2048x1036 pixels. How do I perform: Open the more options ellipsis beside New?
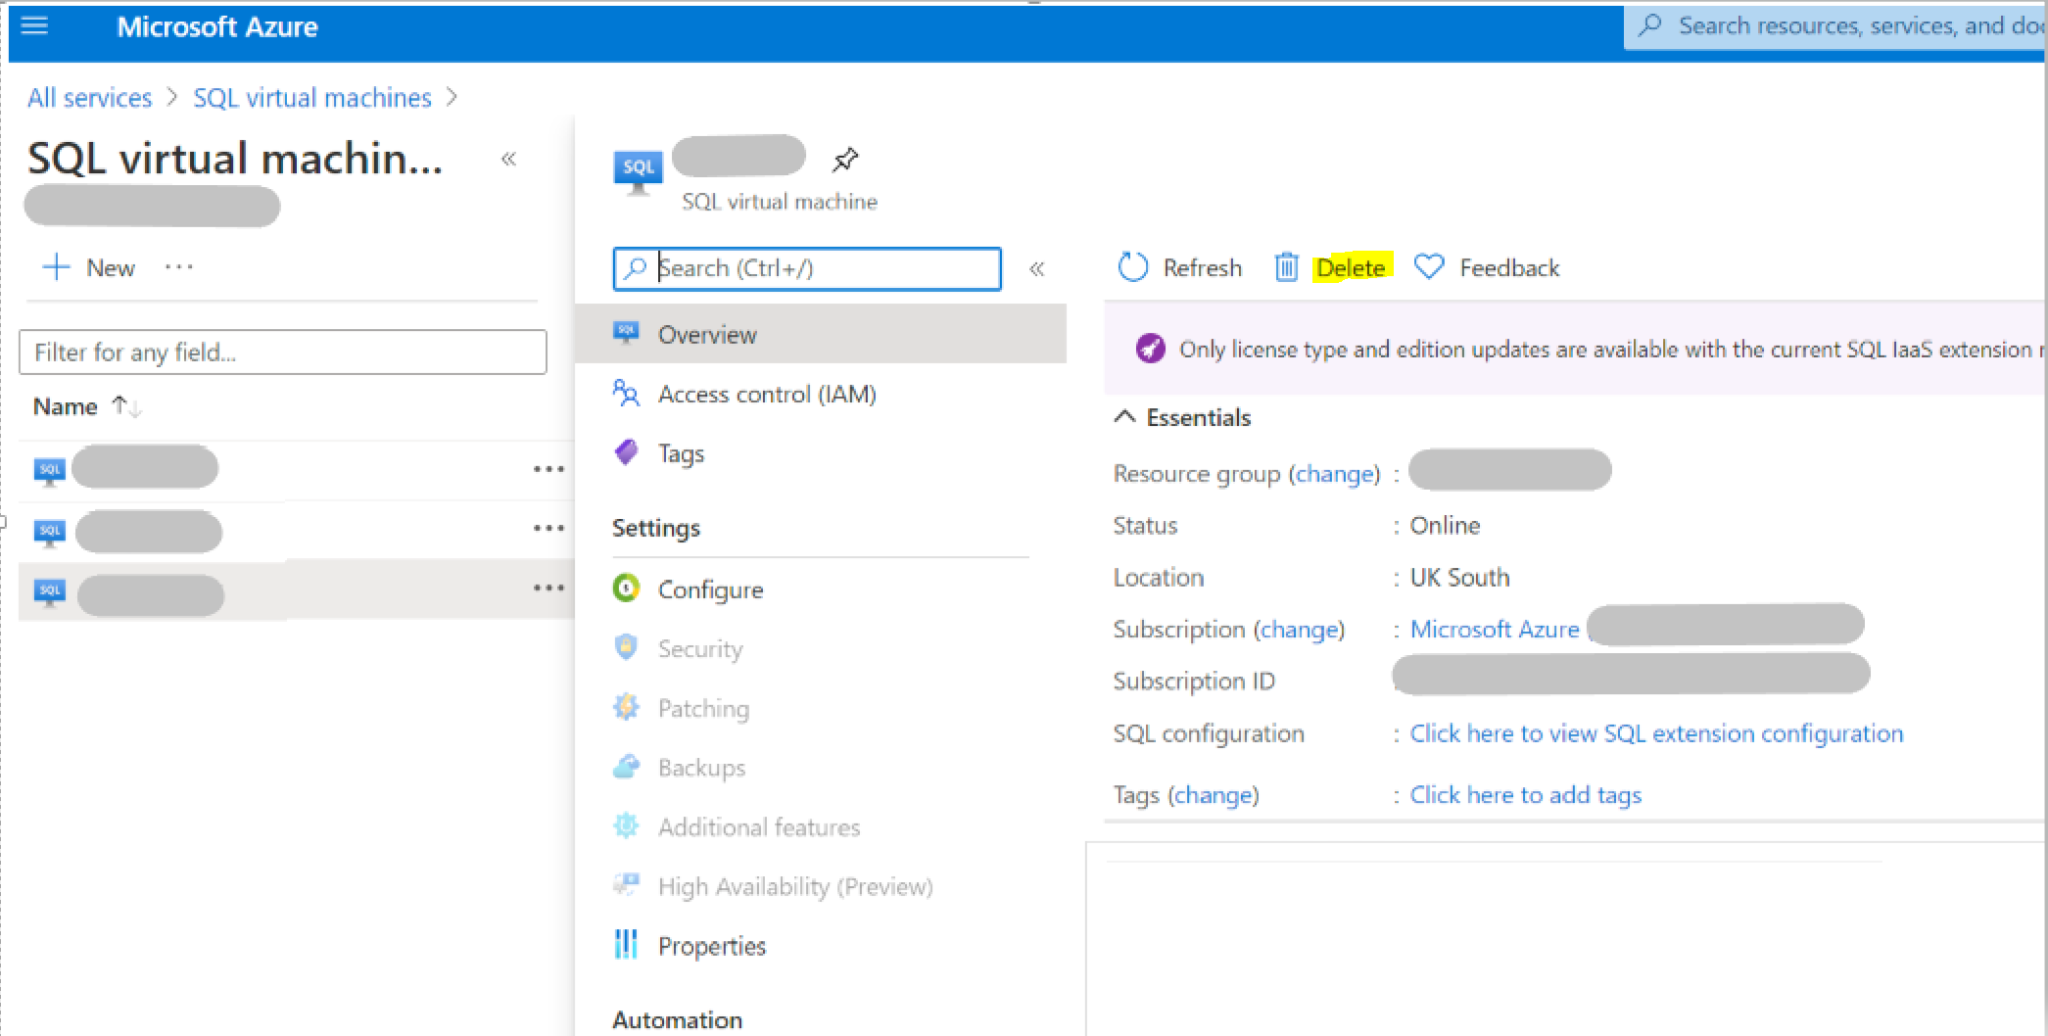[x=179, y=267]
